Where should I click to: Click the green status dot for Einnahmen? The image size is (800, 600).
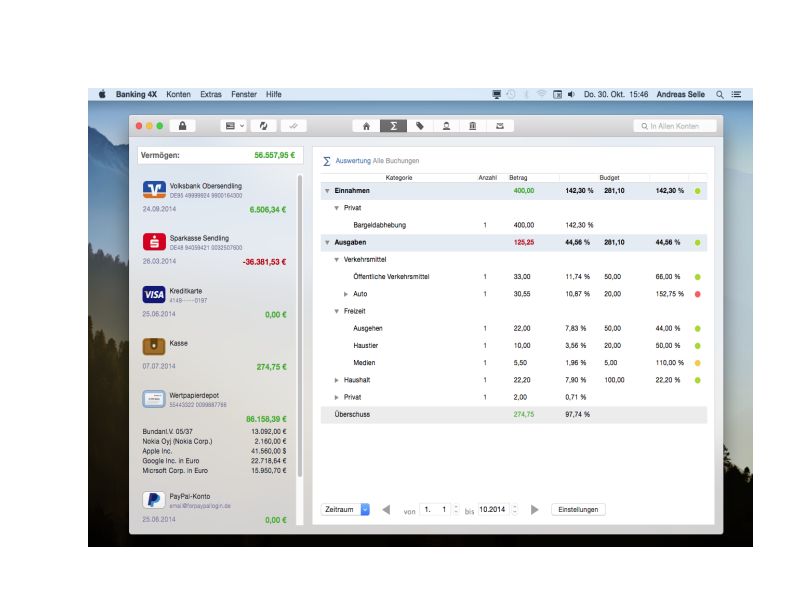pyautogui.click(x=697, y=191)
